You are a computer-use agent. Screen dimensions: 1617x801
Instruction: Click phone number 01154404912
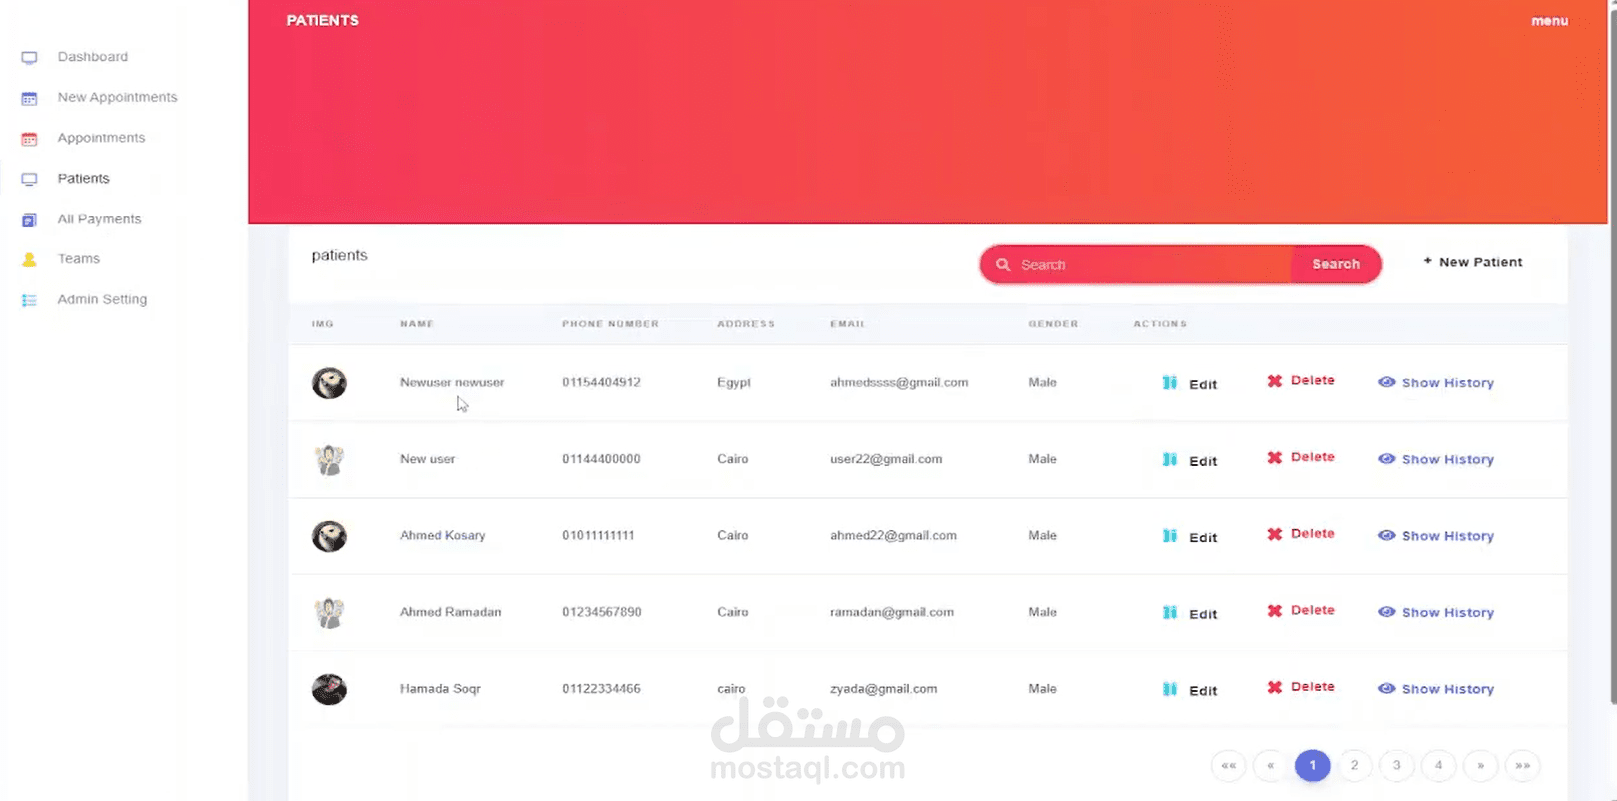pyautogui.click(x=601, y=382)
